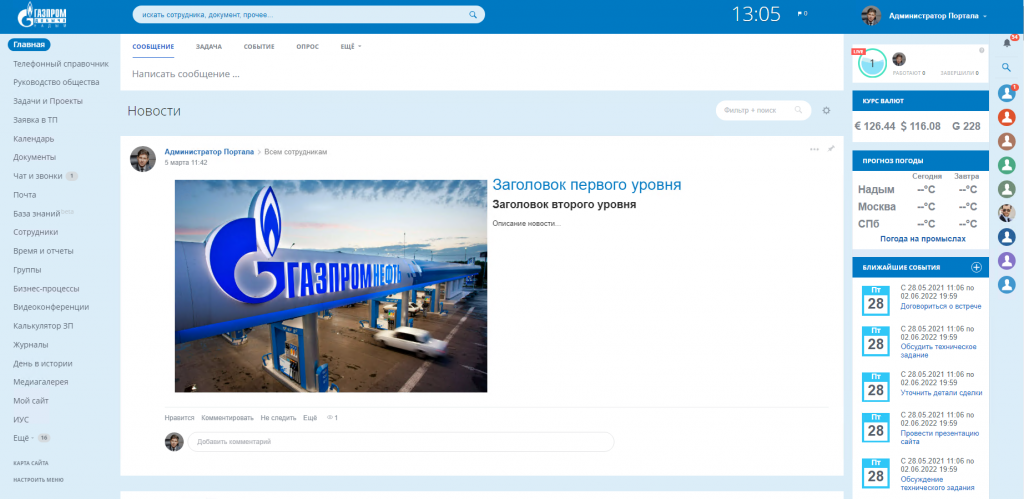Click the Нравится link under the post
The image size is (1024, 499).
[x=180, y=417]
